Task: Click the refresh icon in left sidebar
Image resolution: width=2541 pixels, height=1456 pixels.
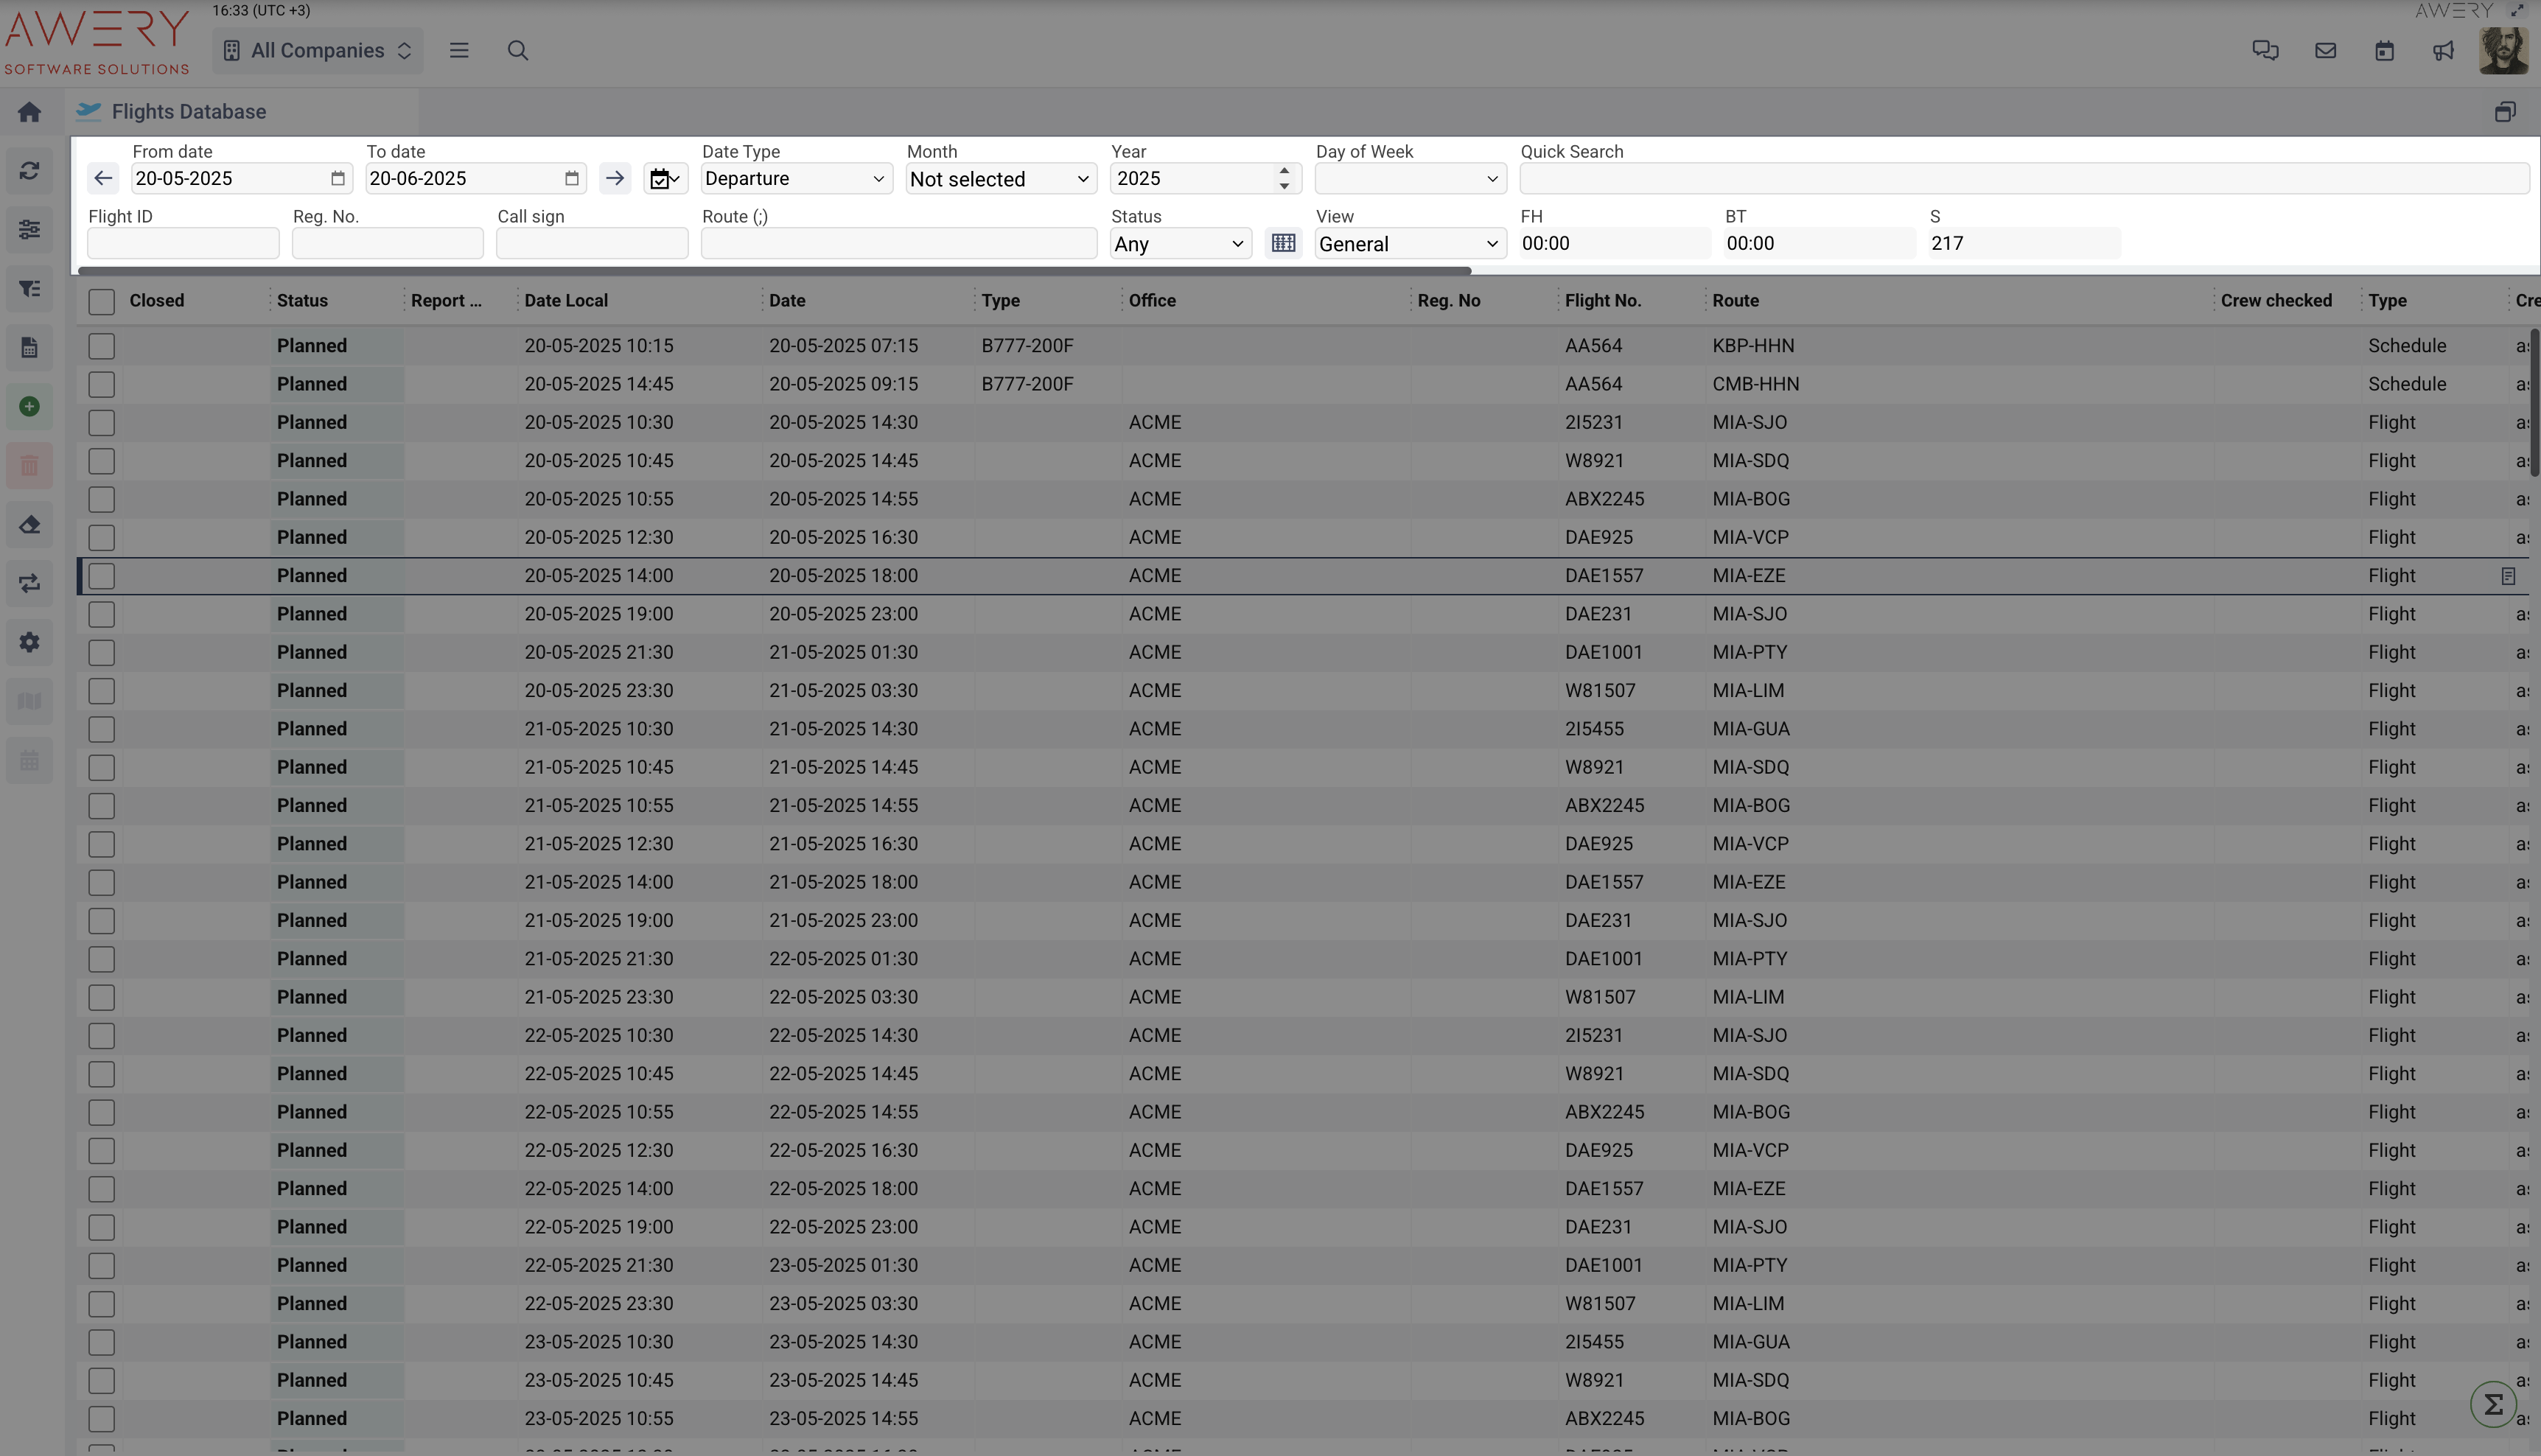Action: 29,171
